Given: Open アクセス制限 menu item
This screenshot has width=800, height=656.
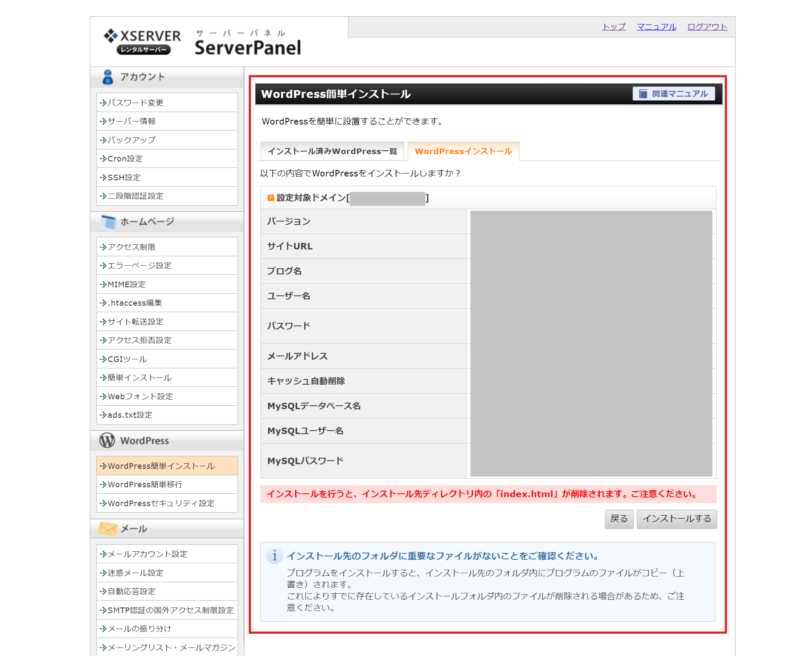Looking at the screenshot, I should pyautogui.click(x=167, y=247).
